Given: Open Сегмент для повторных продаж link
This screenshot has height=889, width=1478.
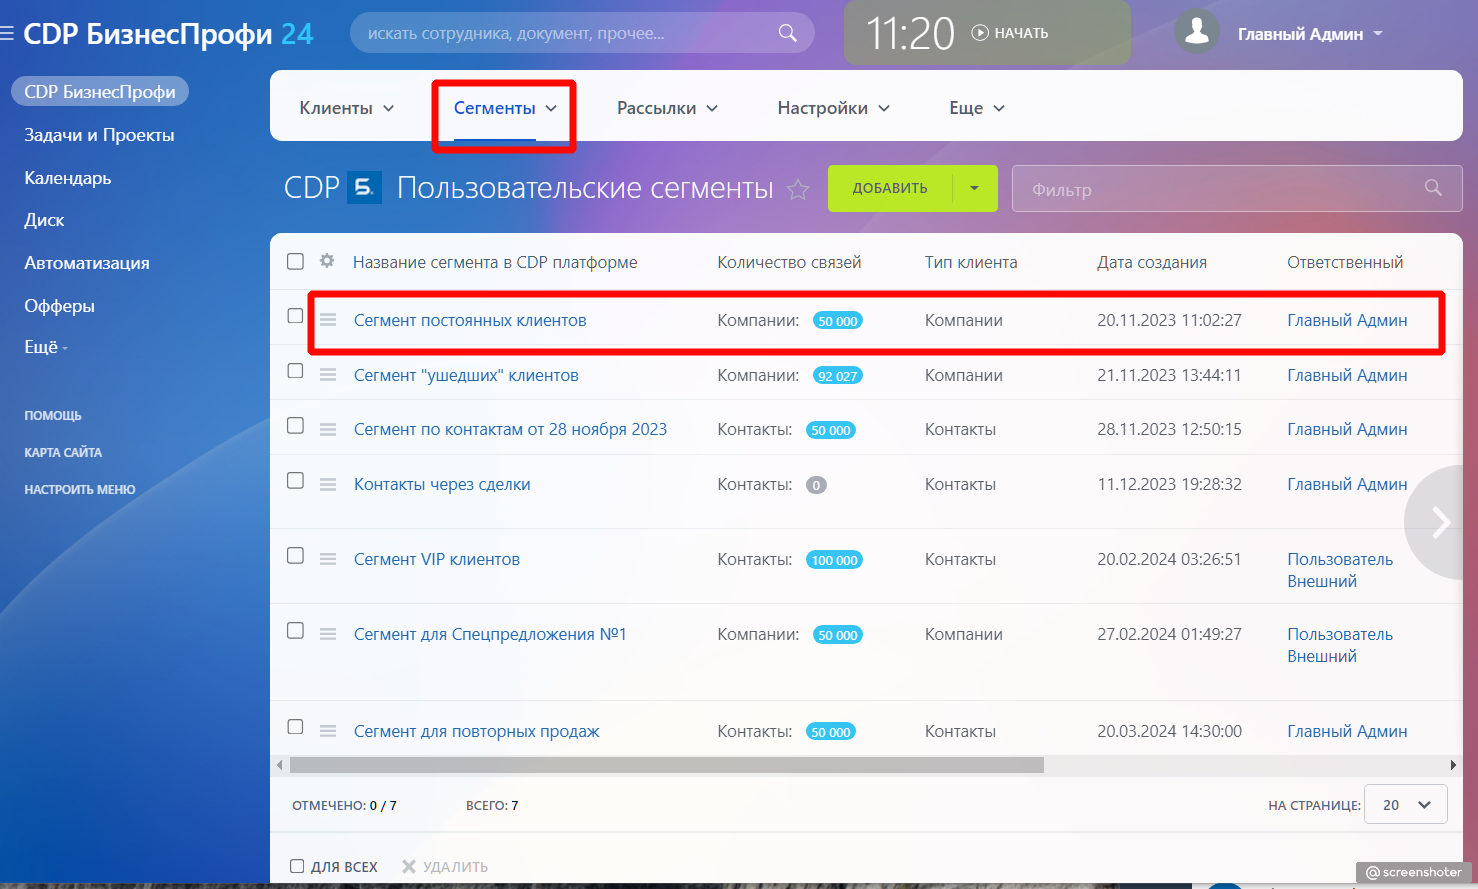Looking at the screenshot, I should click(477, 731).
